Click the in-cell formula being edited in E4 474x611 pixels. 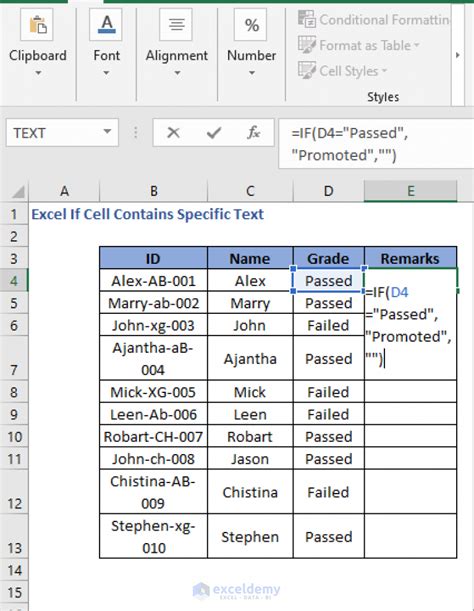coord(408,325)
